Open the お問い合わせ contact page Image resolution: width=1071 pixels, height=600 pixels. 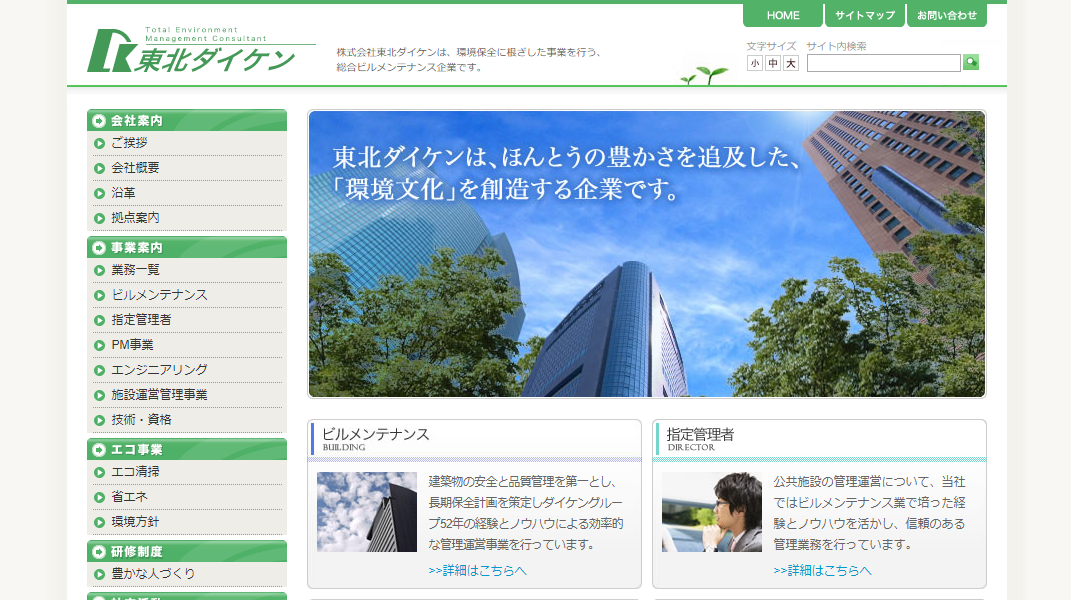(946, 15)
